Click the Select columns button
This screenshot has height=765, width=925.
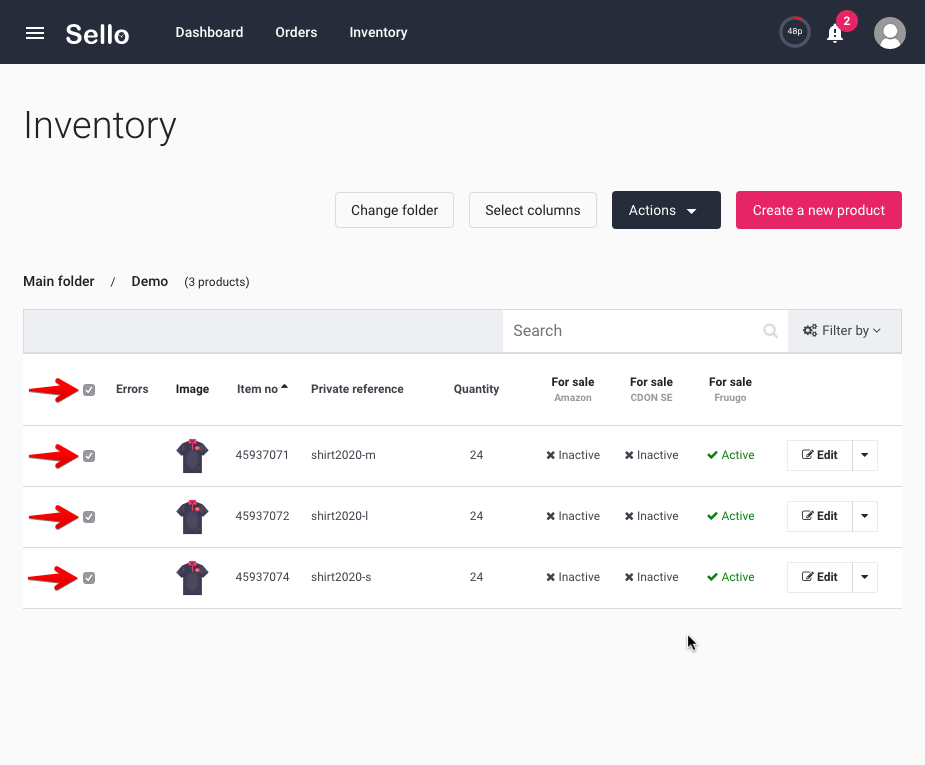point(533,210)
